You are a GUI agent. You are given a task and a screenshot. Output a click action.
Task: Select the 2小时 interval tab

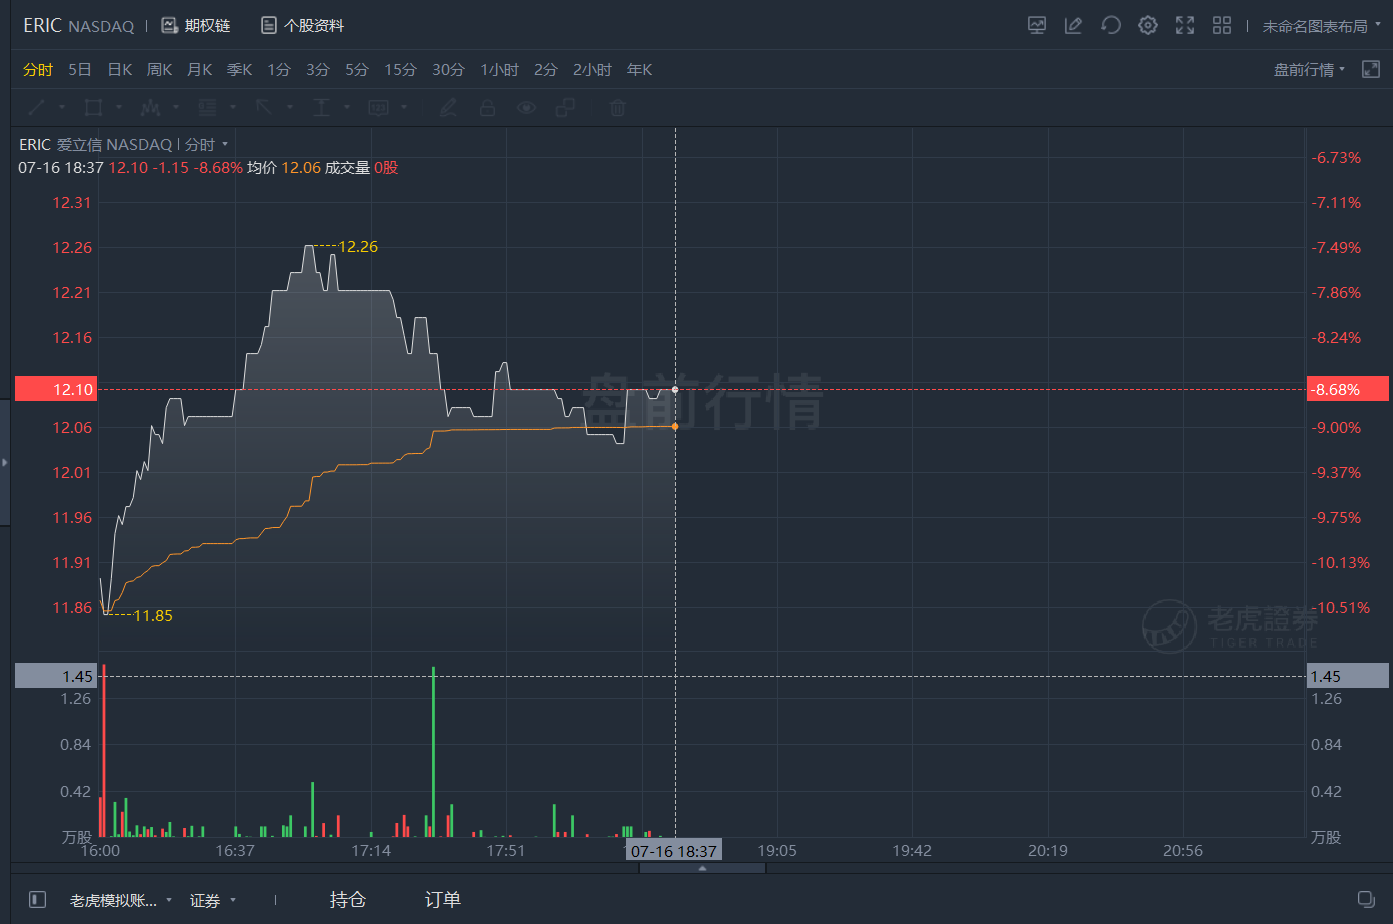pyautogui.click(x=592, y=69)
